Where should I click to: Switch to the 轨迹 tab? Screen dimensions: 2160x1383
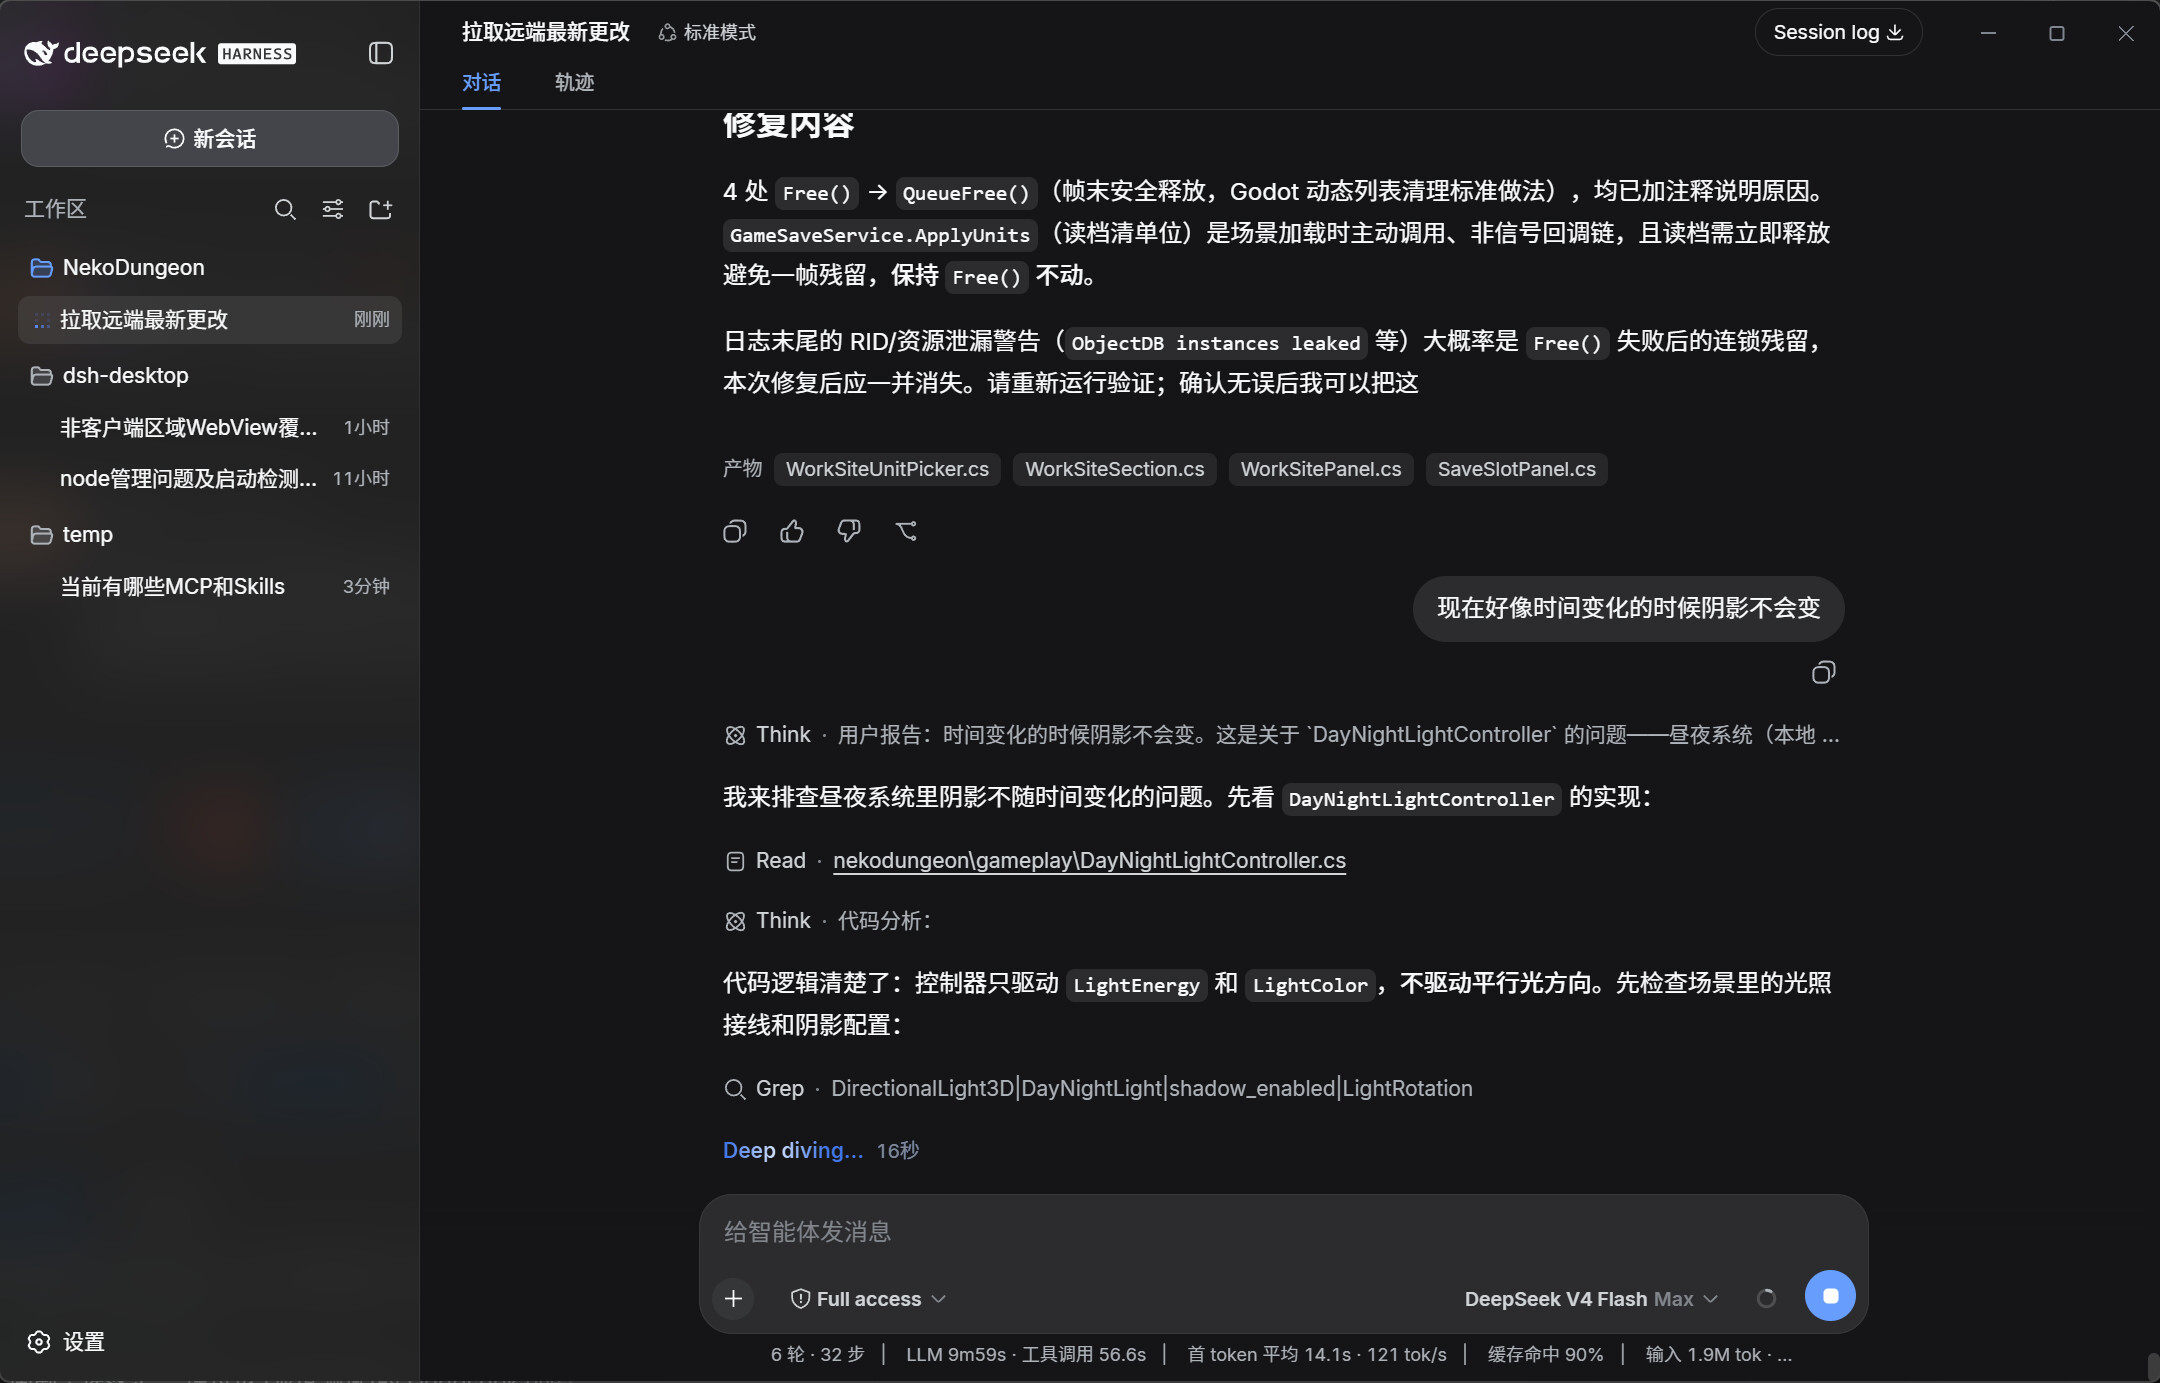coord(574,83)
